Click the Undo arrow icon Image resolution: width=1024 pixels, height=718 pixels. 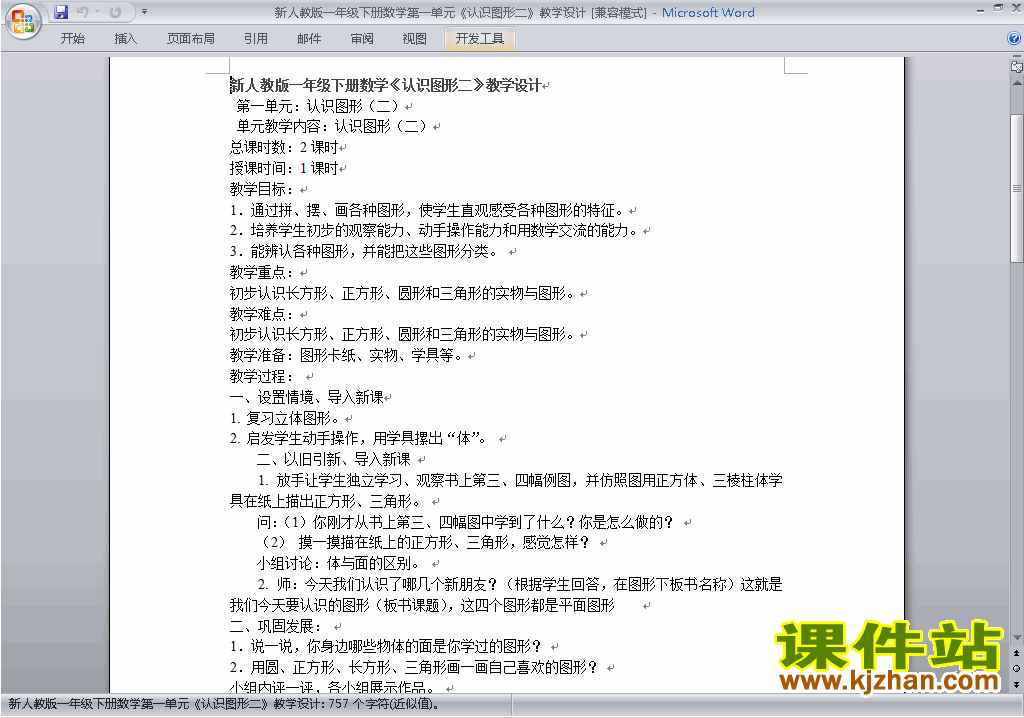82,12
